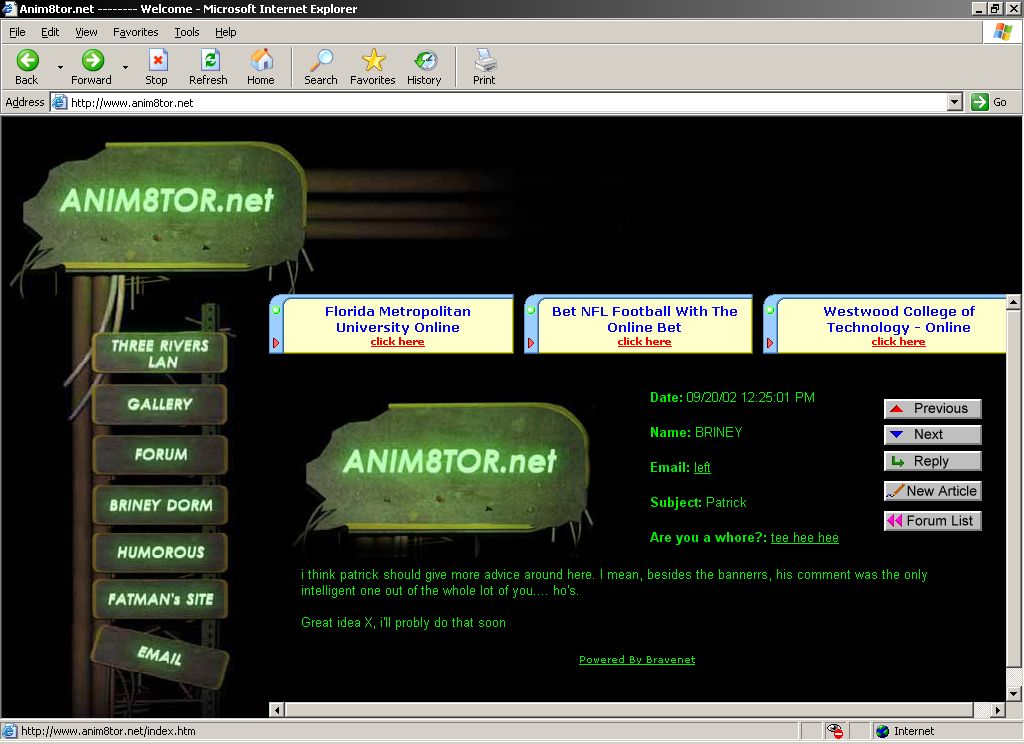Open the View menu
This screenshot has width=1024, height=744.
coord(86,32)
